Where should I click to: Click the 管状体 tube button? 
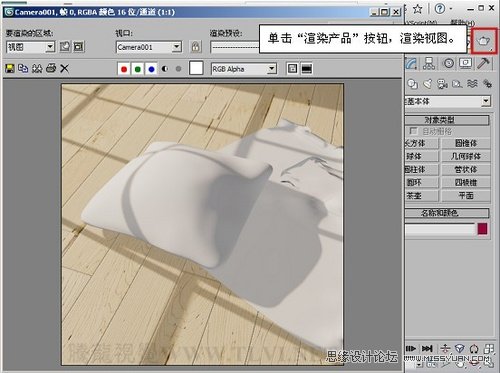[x=466, y=169]
